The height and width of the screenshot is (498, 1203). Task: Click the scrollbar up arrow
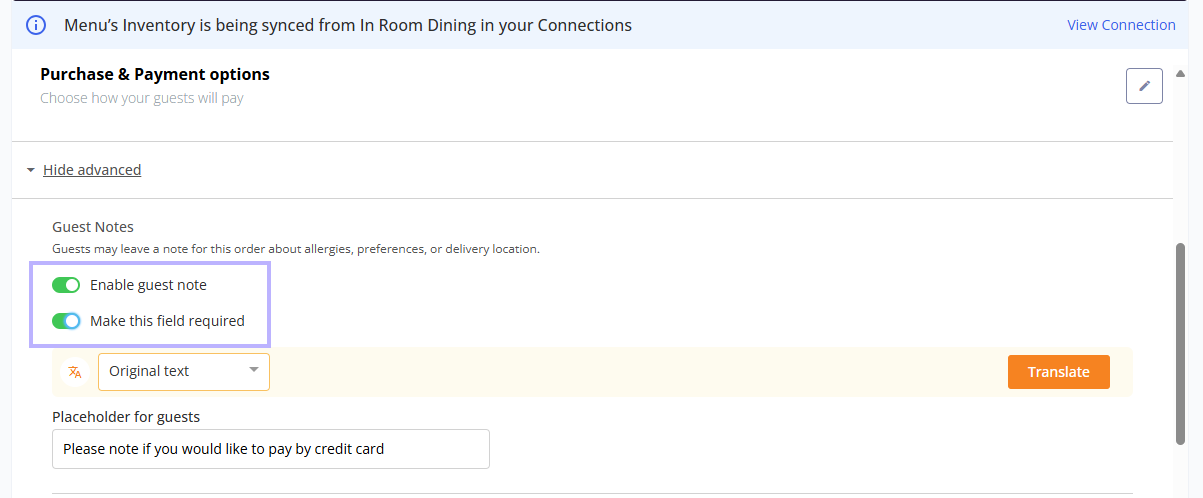coord(1181,73)
